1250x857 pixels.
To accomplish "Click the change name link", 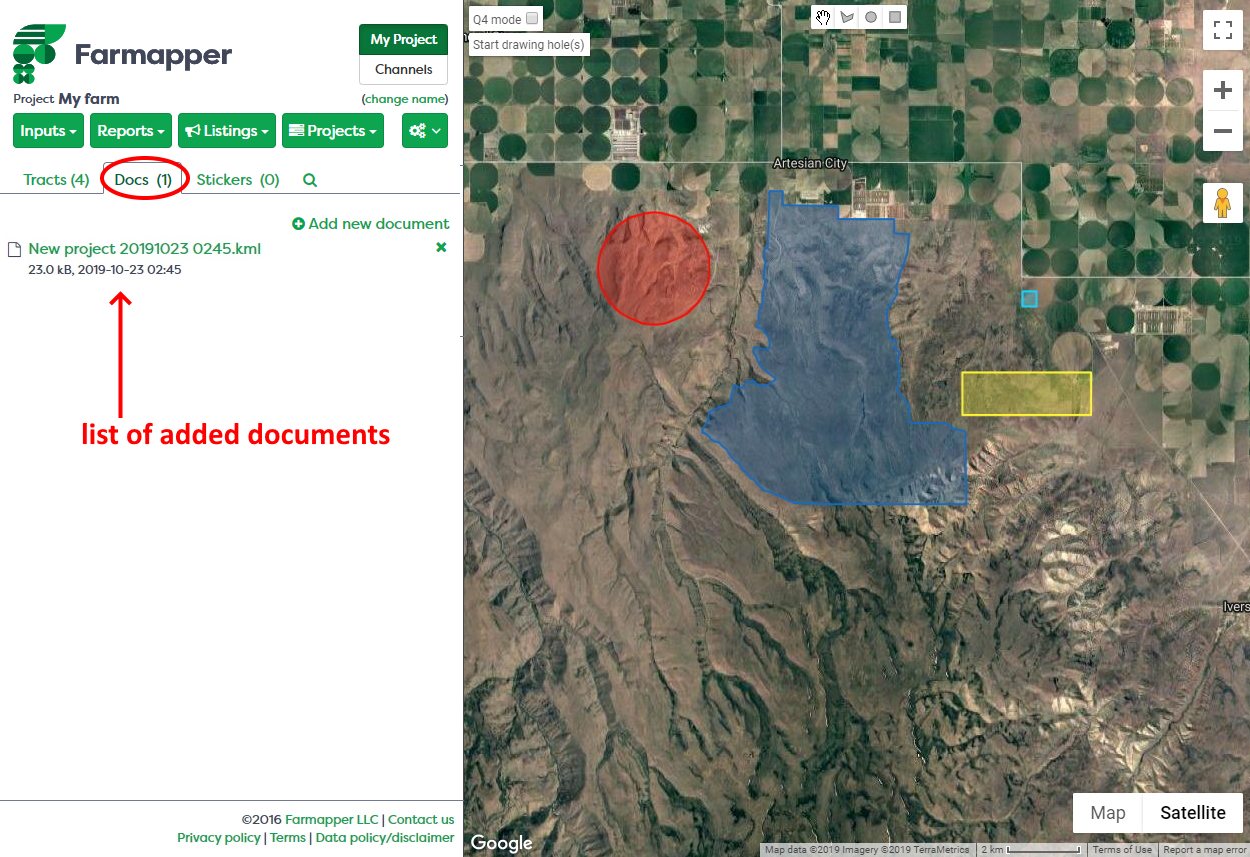I will [405, 99].
